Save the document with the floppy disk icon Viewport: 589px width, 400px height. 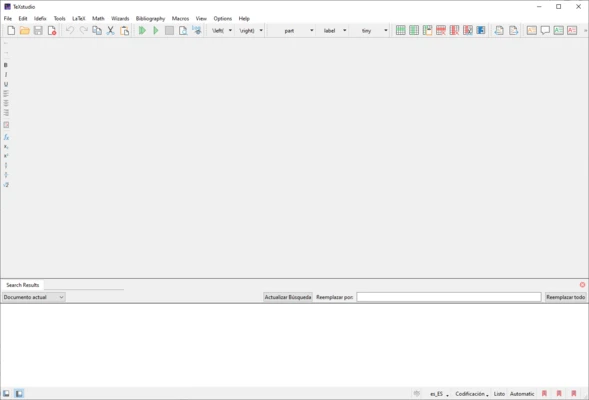tap(38, 30)
